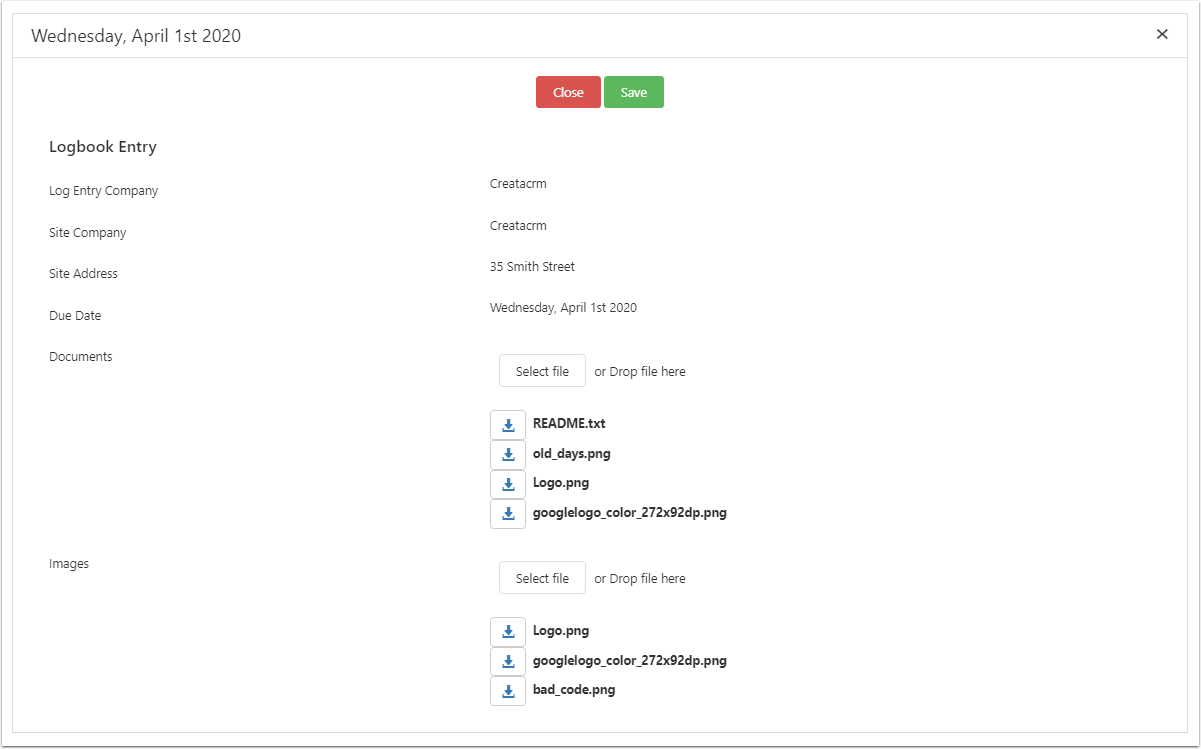This screenshot has width=1201, height=749.
Task: Open the README.txt file name
Action: tap(569, 424)
